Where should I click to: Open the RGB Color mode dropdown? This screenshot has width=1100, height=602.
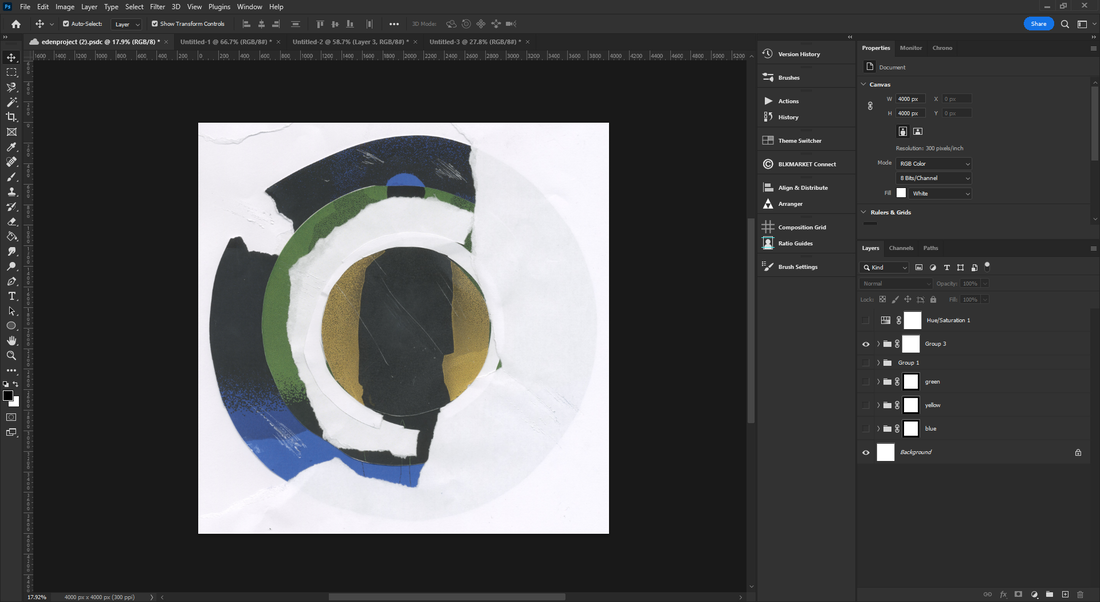[934, 163]
